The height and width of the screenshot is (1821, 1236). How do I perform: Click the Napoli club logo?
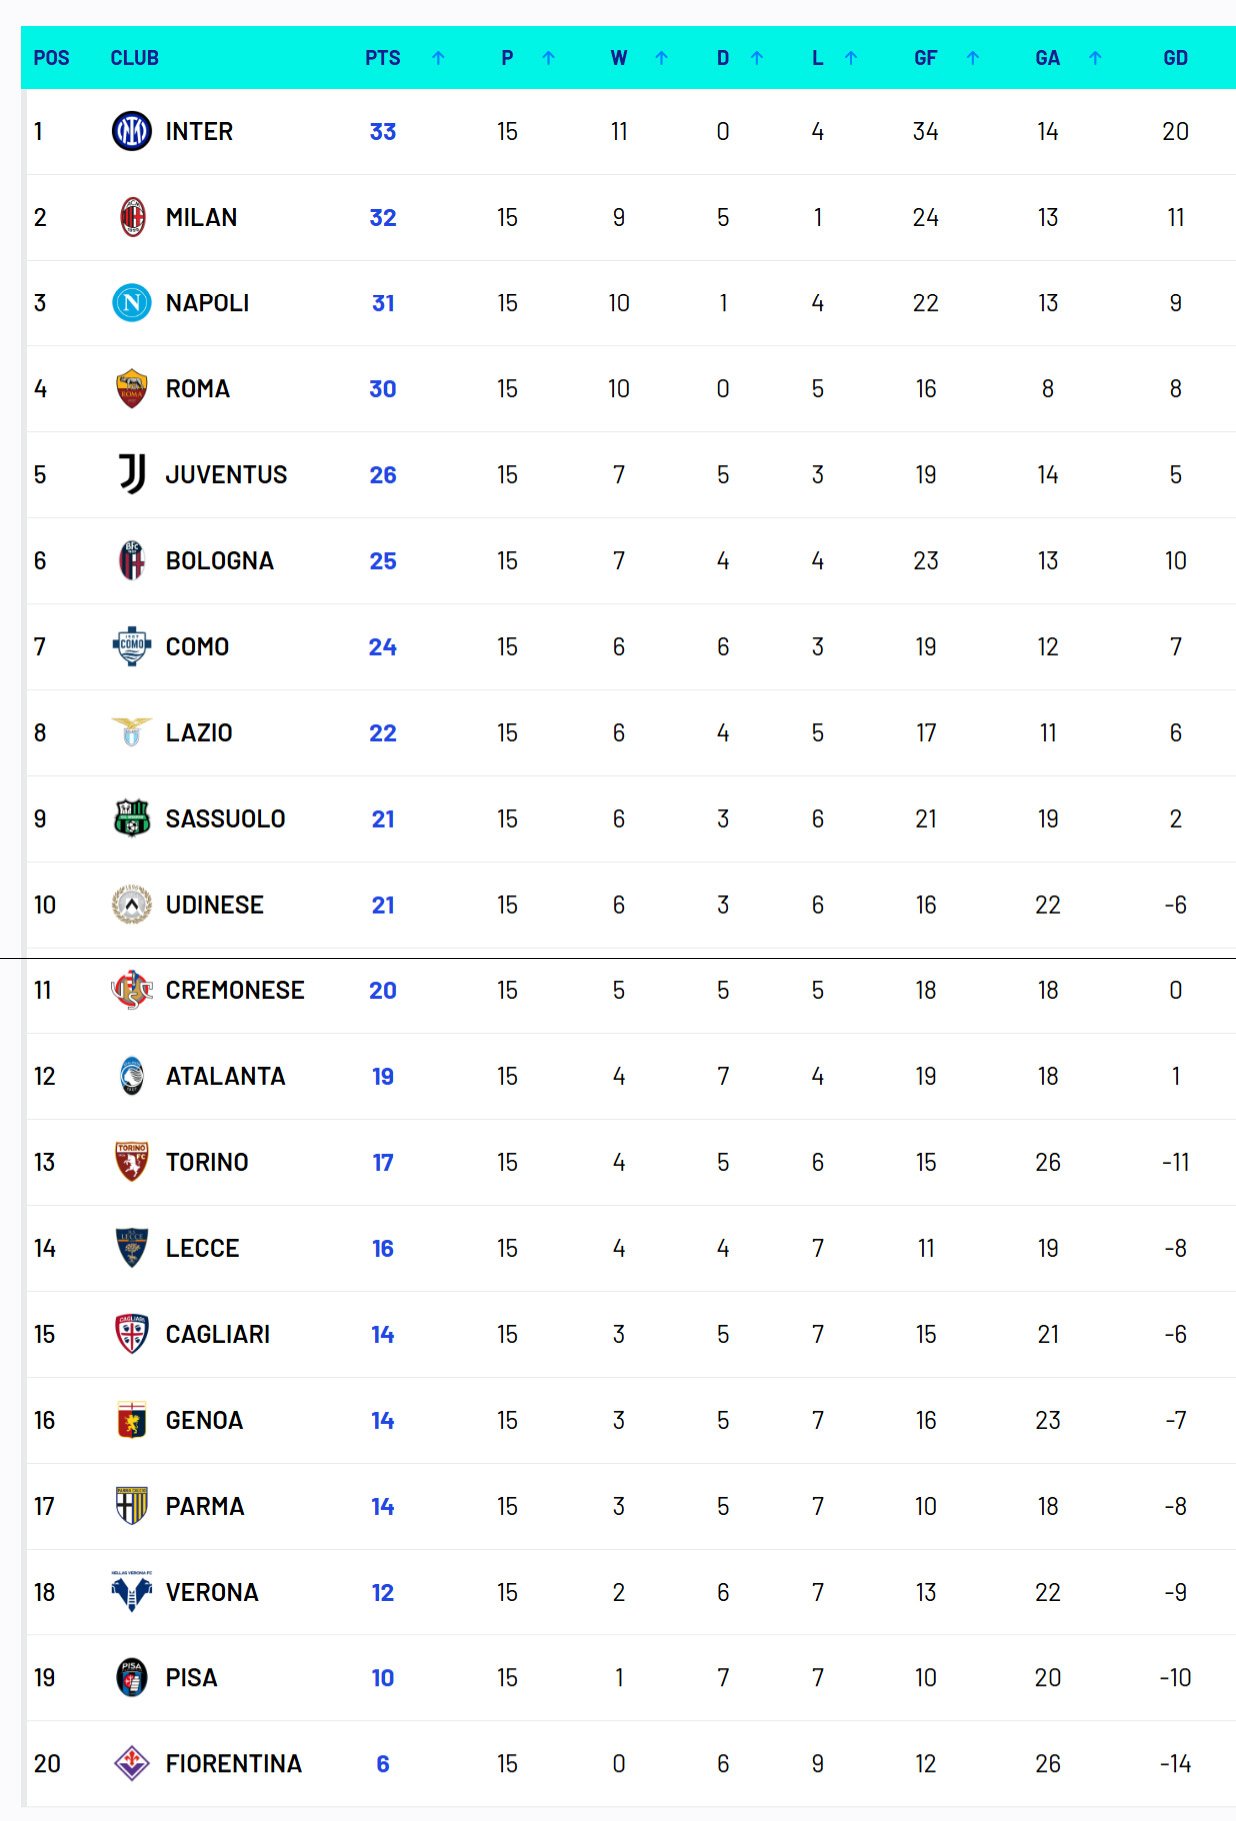[x=131, y=303]
